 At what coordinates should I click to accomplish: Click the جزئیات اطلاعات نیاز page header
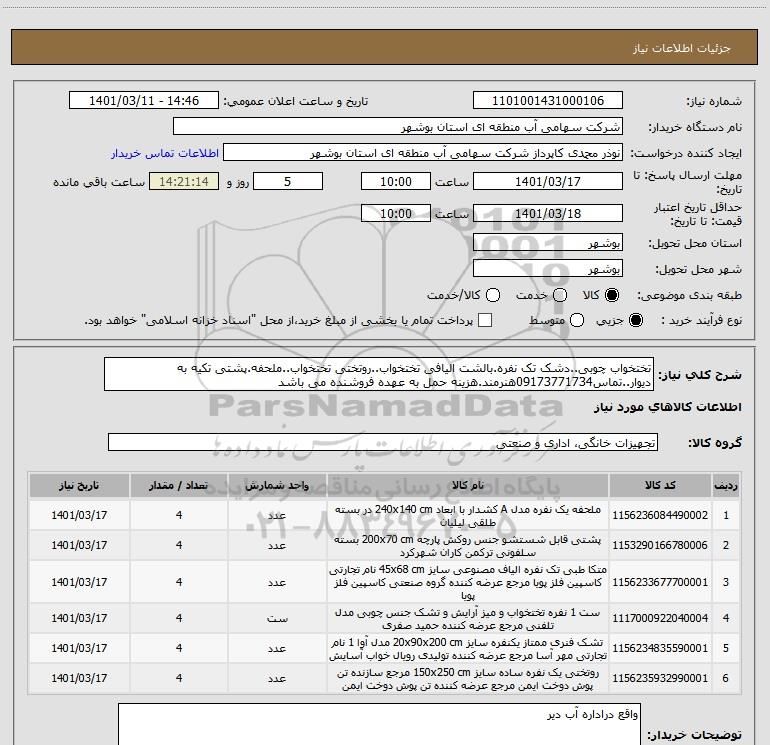click(682, 48)
